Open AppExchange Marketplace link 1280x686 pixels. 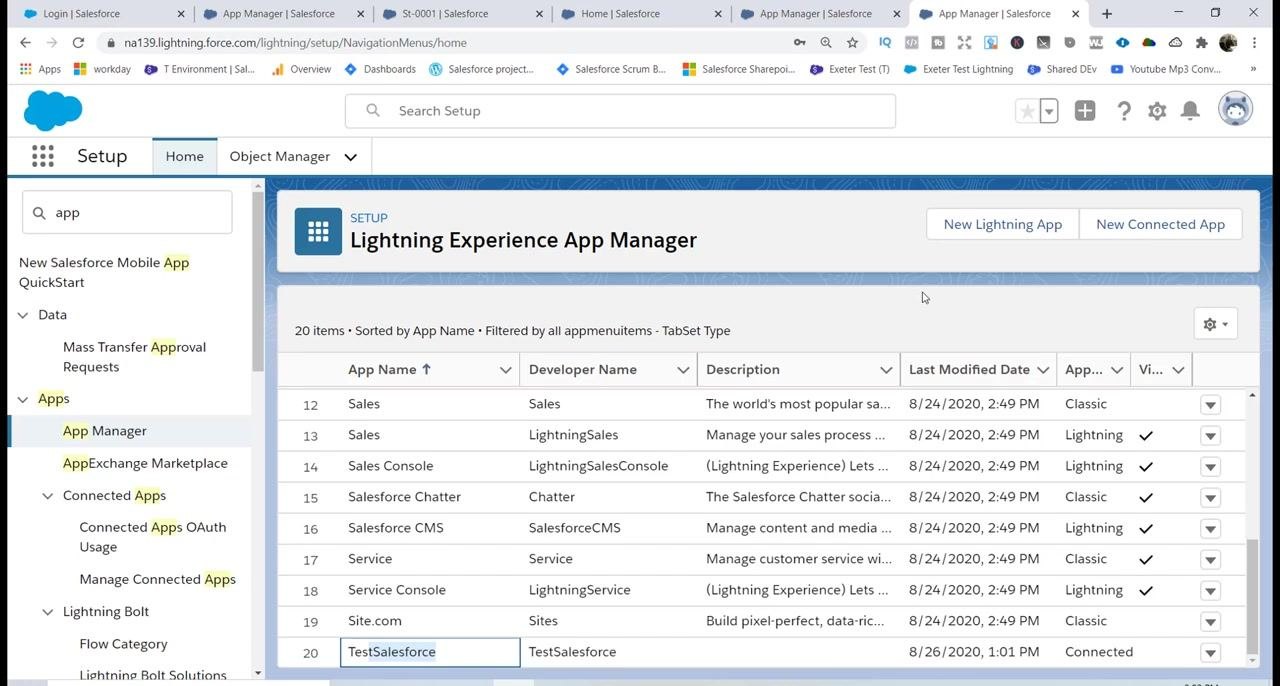tap(145, 463)
